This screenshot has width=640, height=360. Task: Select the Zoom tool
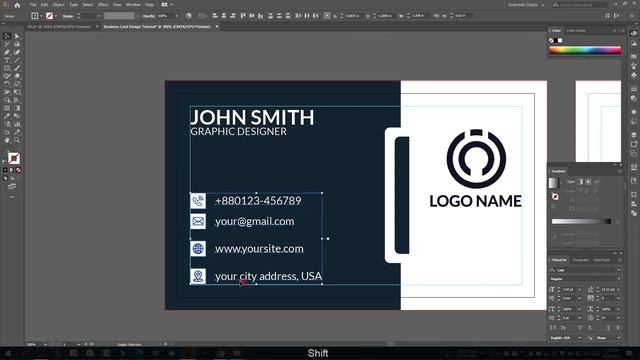(x=17, y=140)
